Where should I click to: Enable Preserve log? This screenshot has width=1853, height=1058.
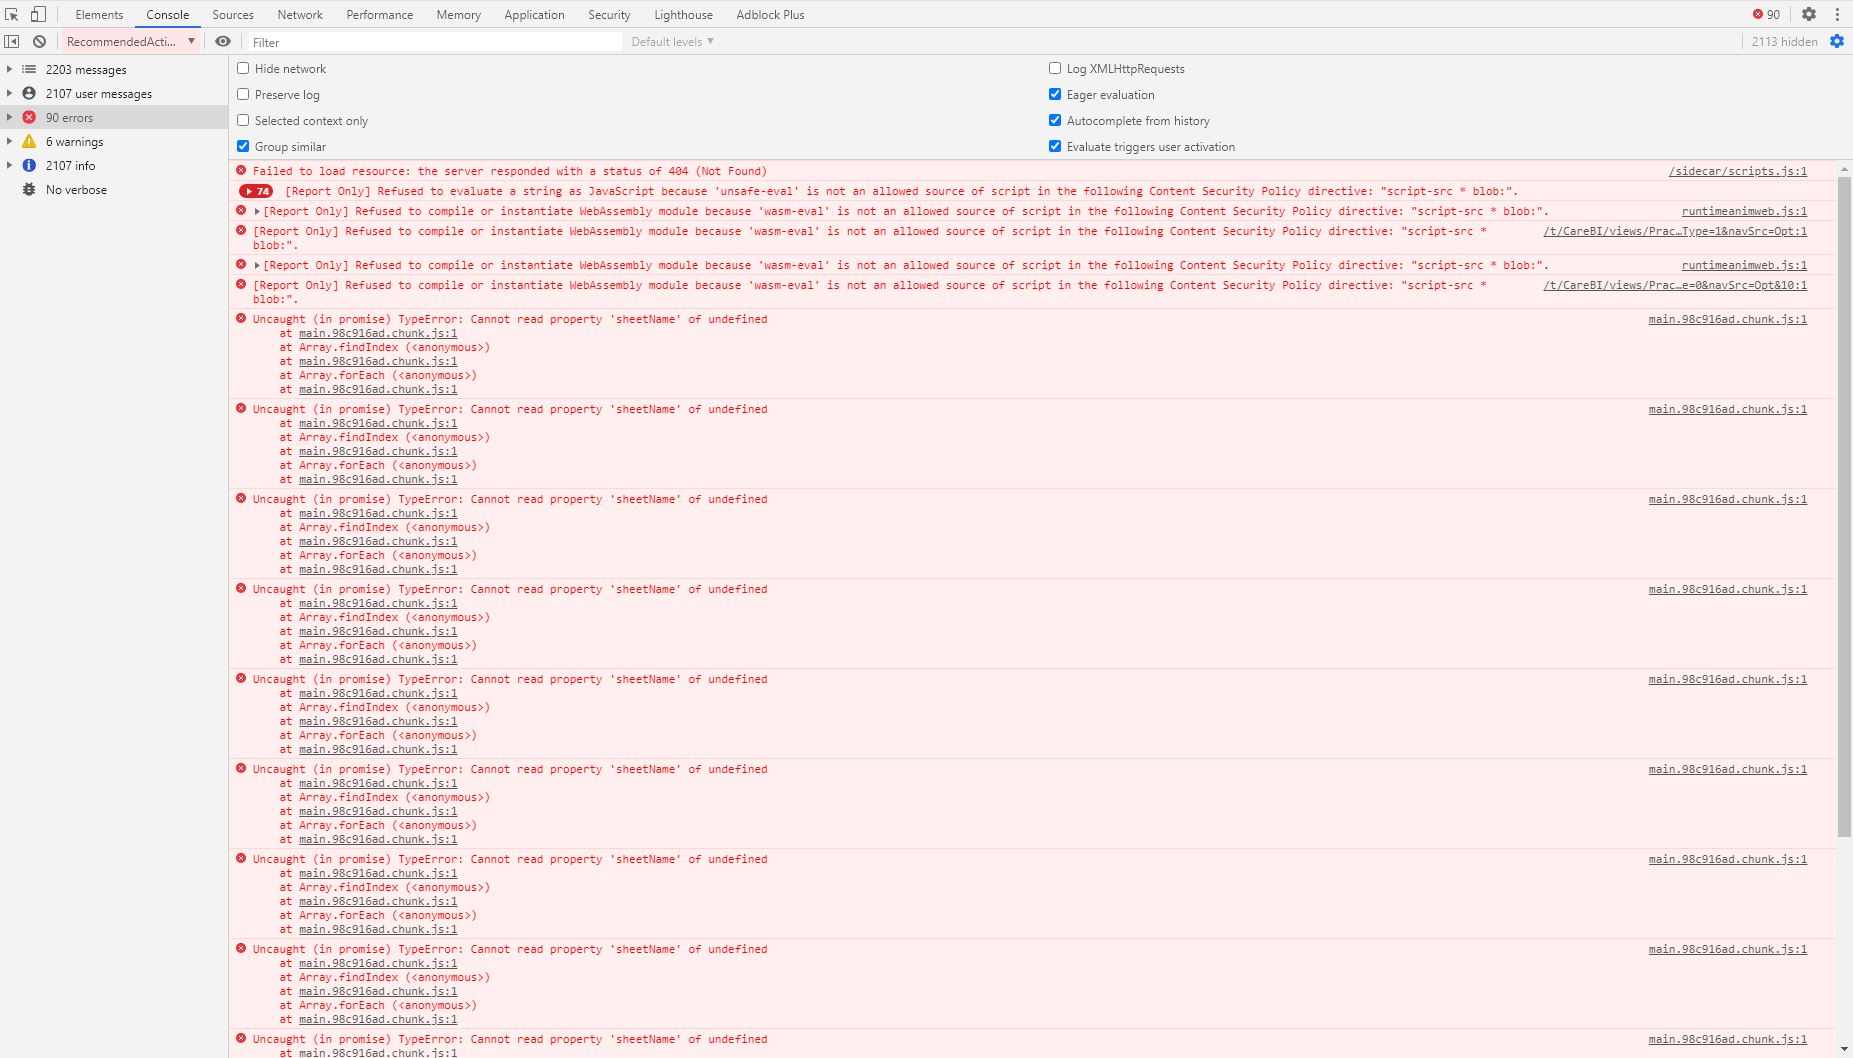point(244,94)
